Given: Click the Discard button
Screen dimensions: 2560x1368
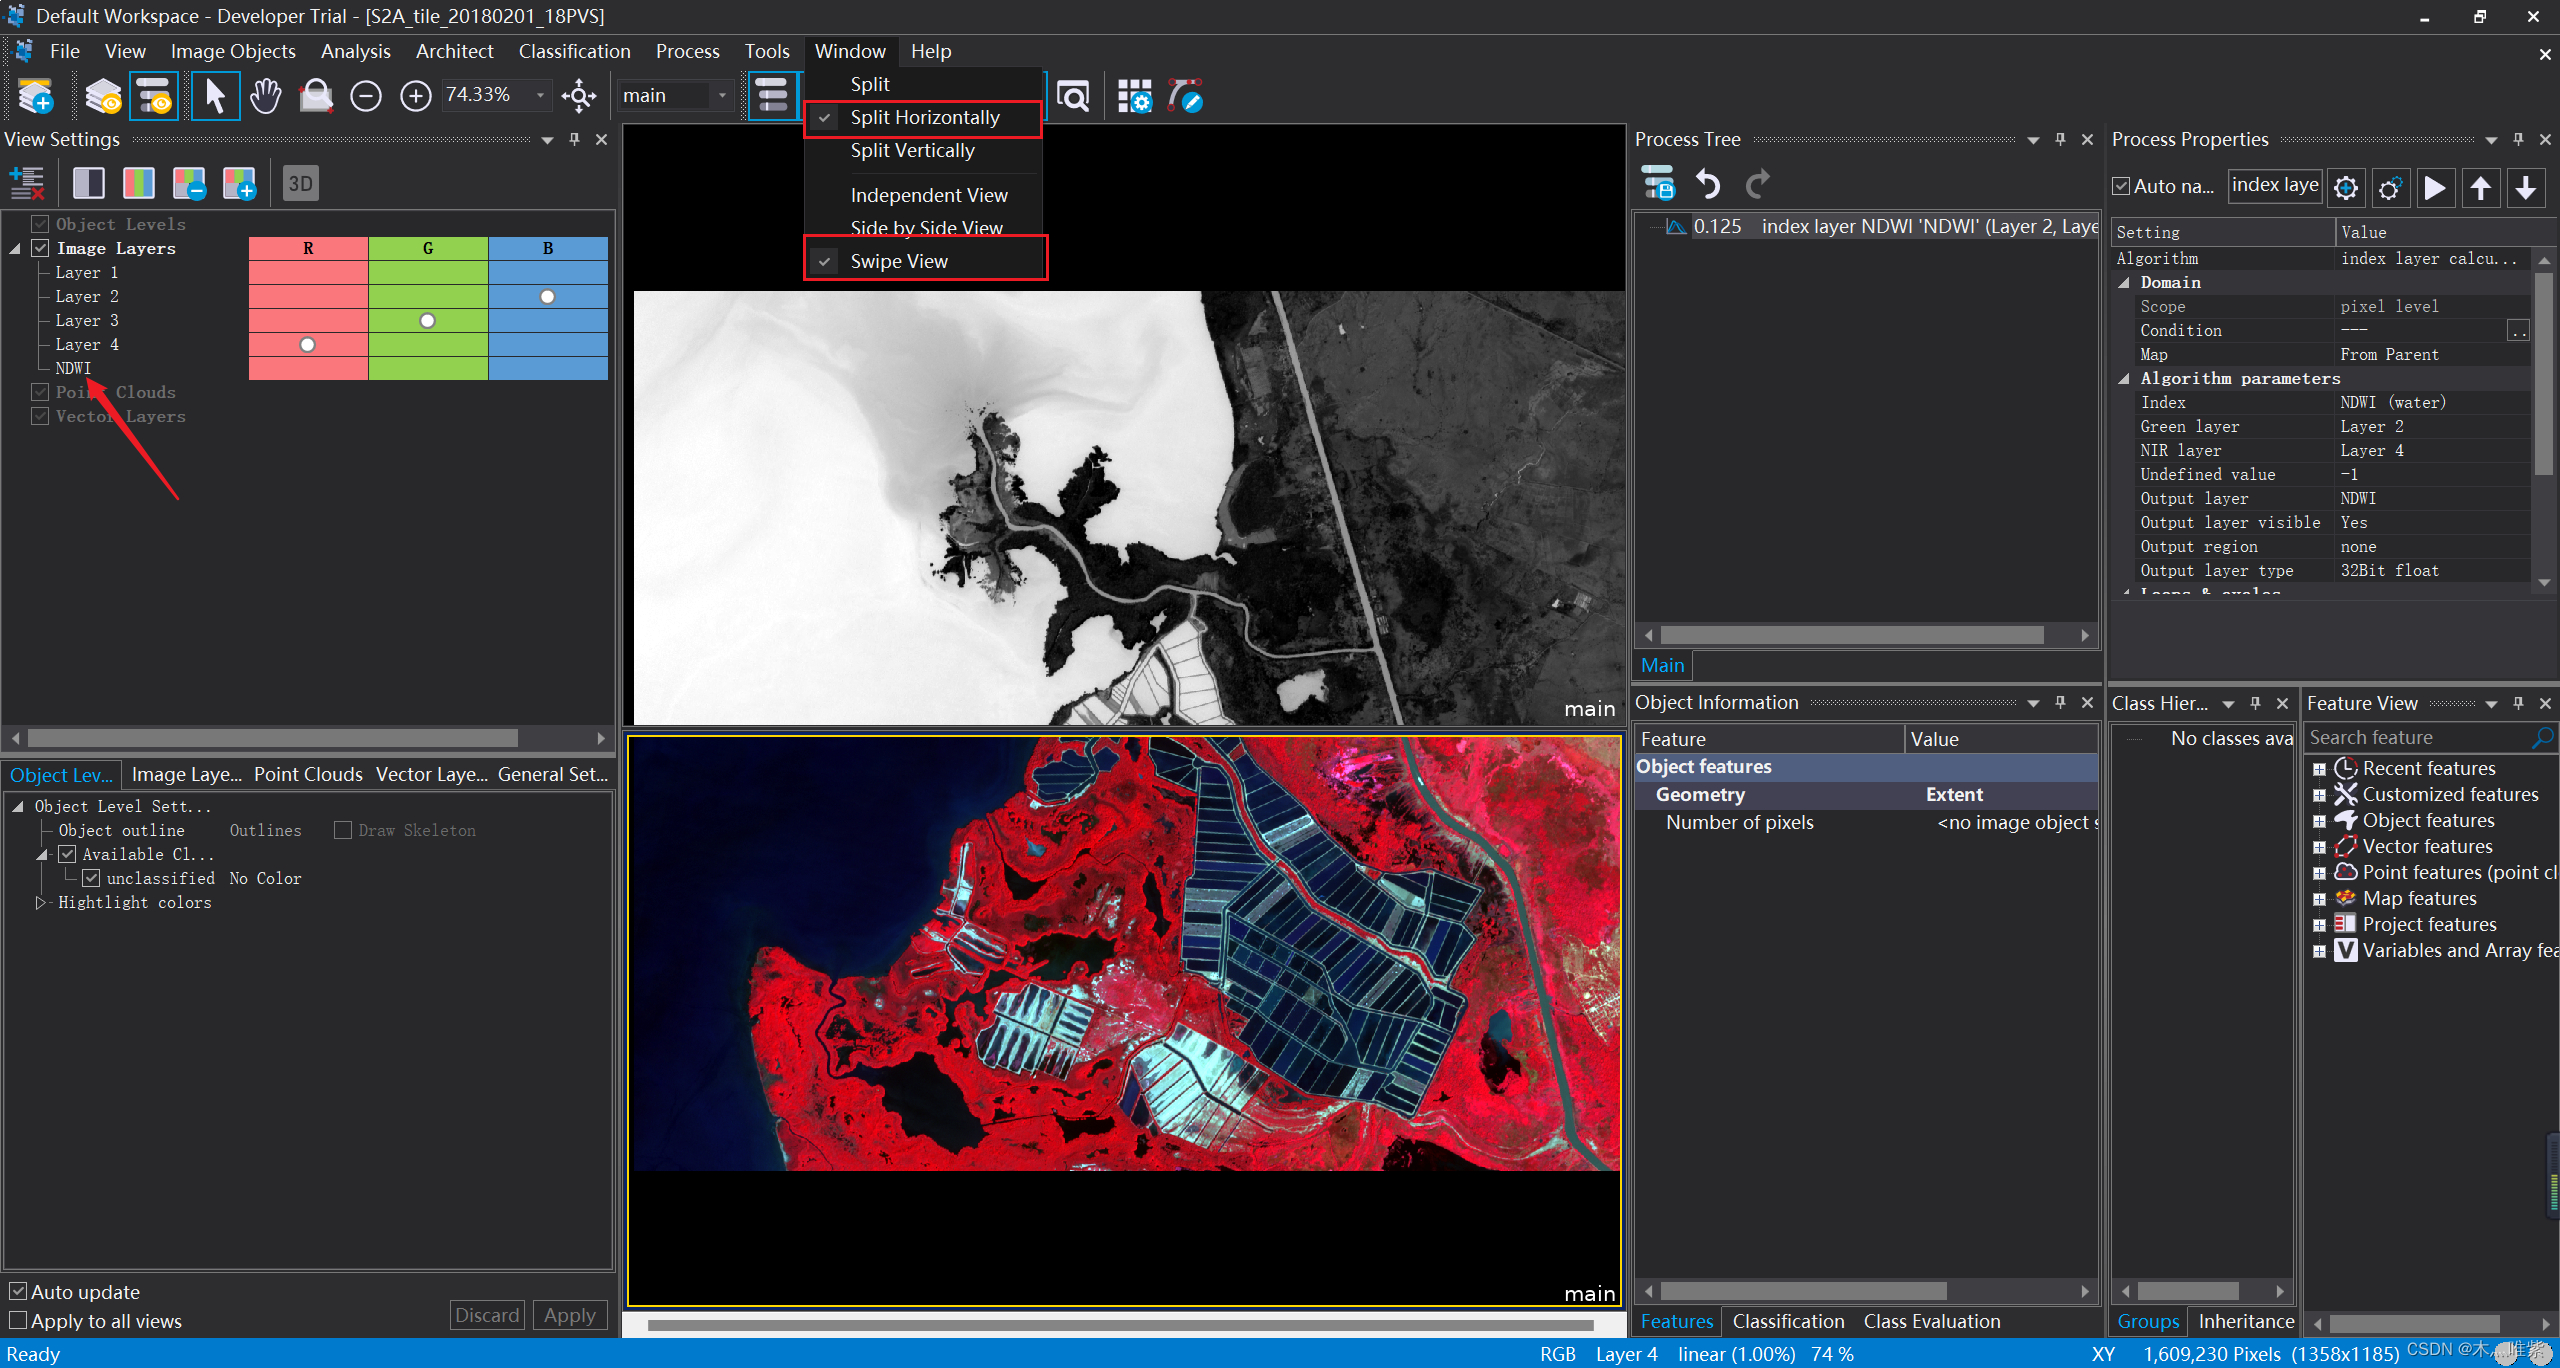Looking at the screenshot, I should (487, 1315).
